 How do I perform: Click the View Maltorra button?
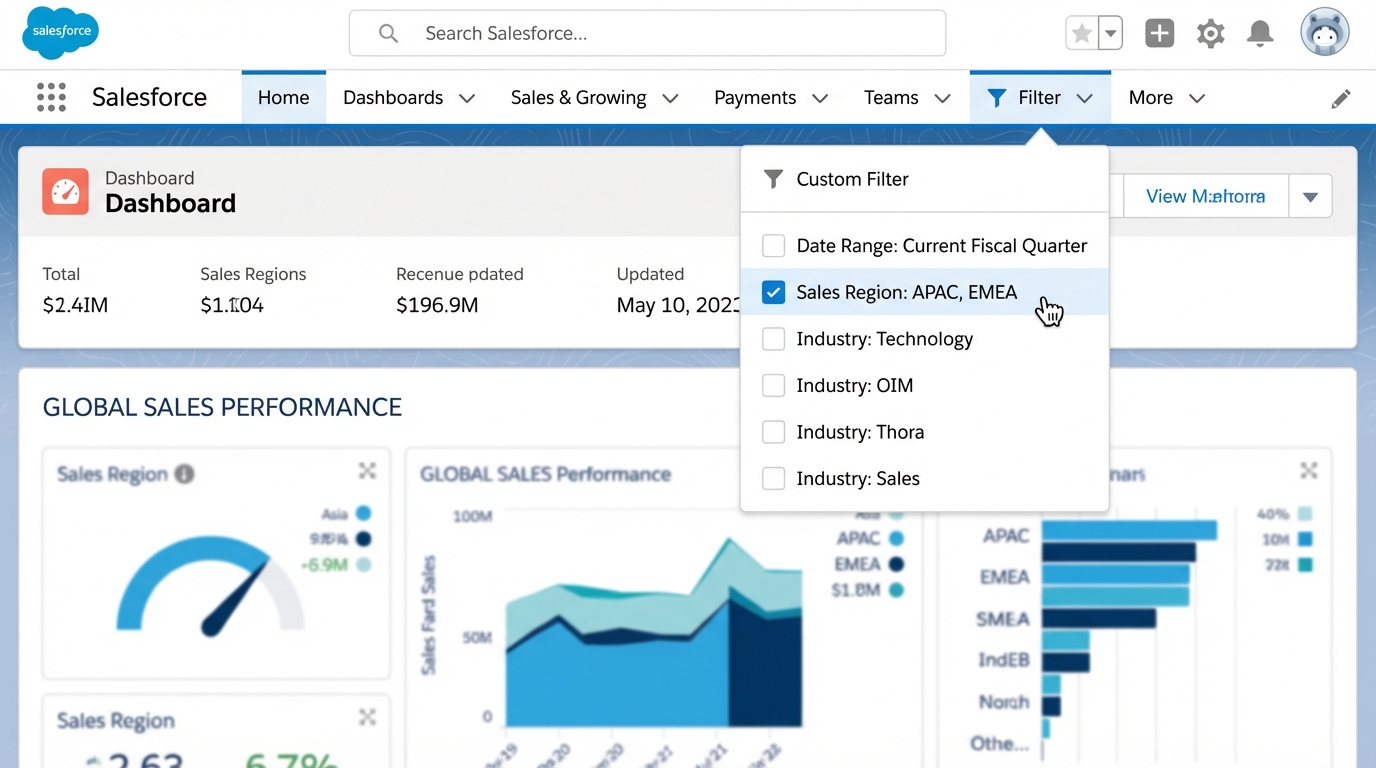1204,196
